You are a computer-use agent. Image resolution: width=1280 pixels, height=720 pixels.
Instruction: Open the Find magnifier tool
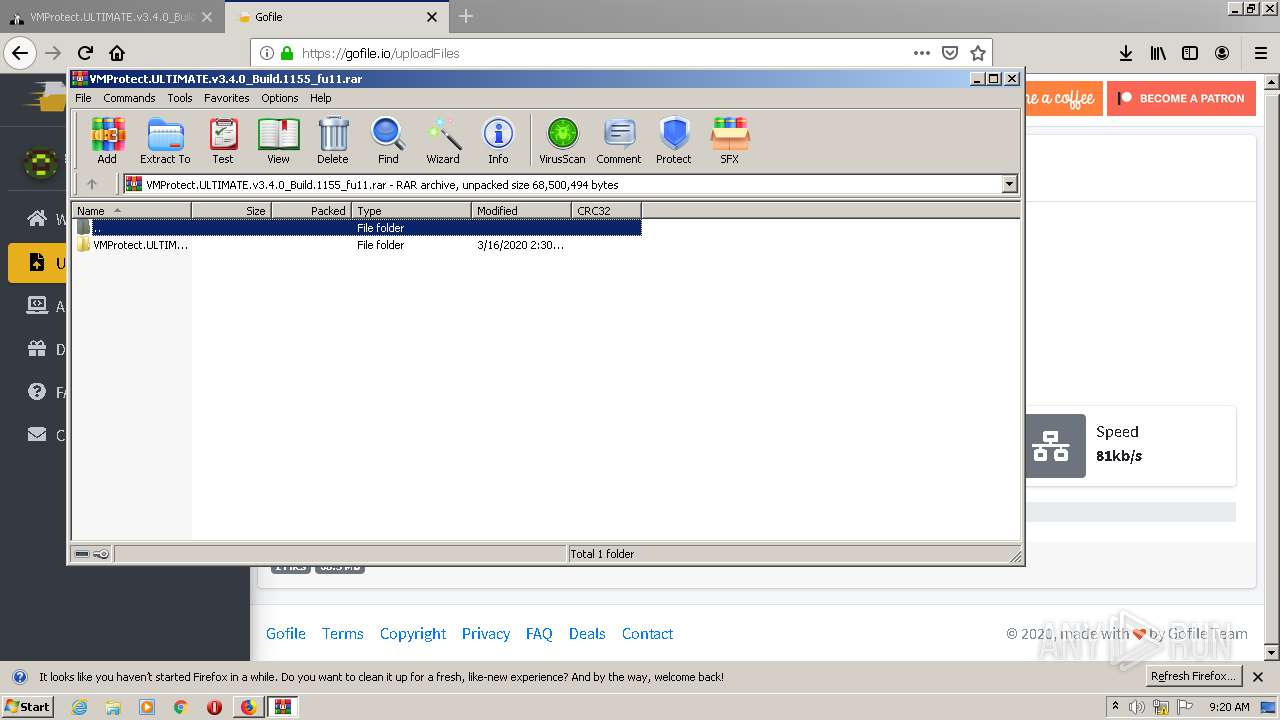click(388, 140)
